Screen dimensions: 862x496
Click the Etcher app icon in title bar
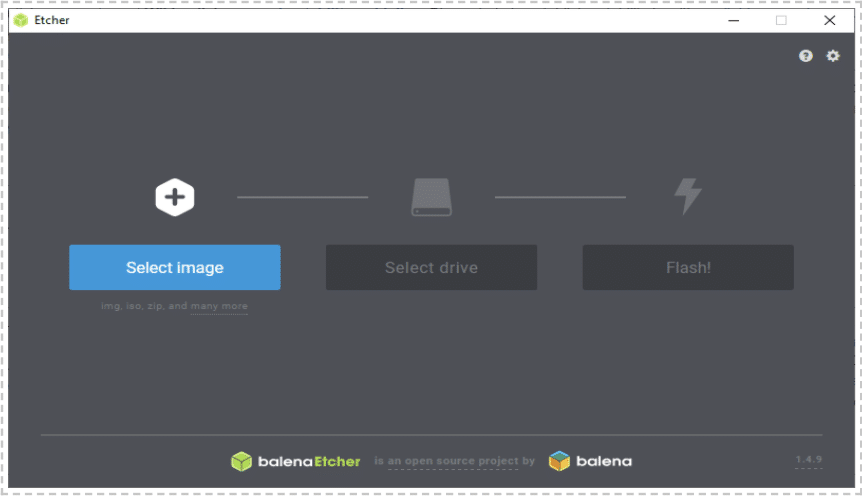[x=21, y=20]
